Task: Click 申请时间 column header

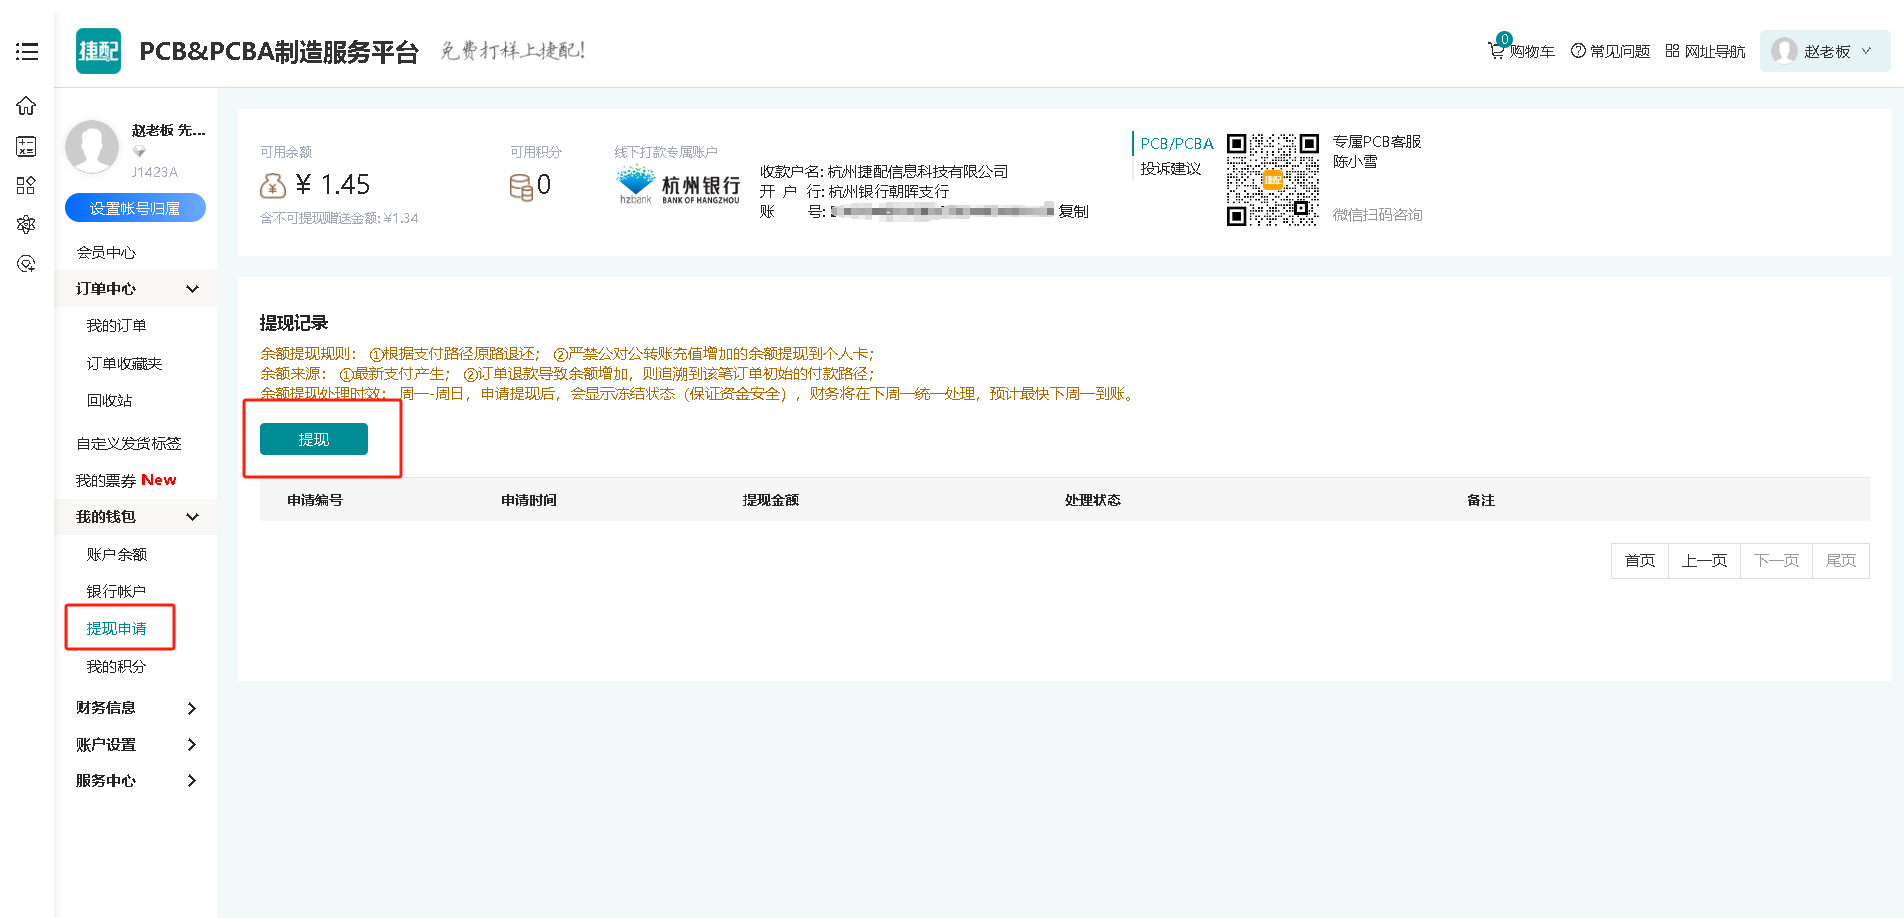Action: [x=529, y=500]
